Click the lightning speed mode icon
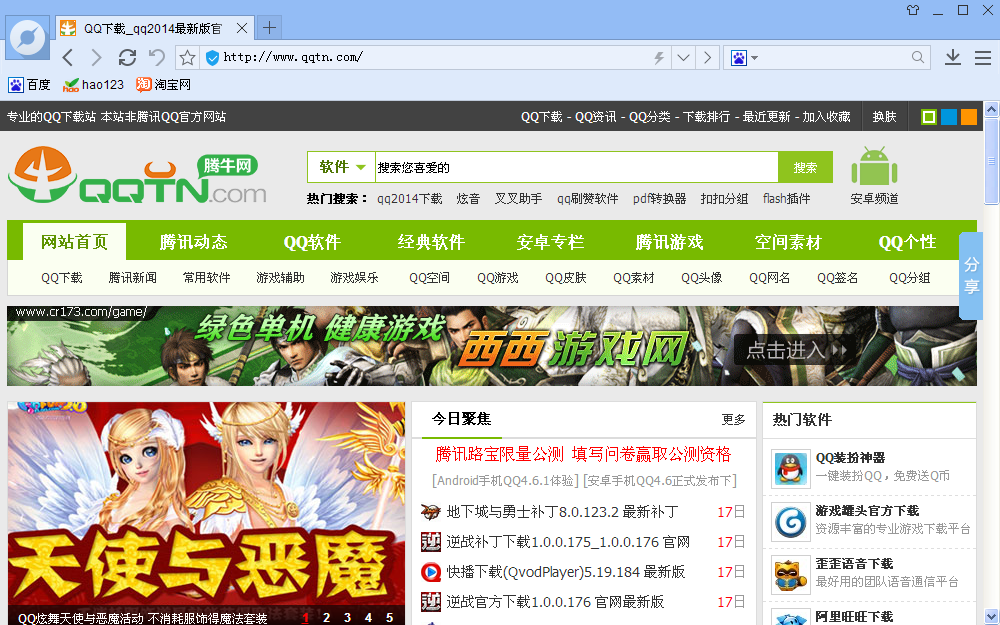Viewport: 1000px width, 625px height. [659, 58]
